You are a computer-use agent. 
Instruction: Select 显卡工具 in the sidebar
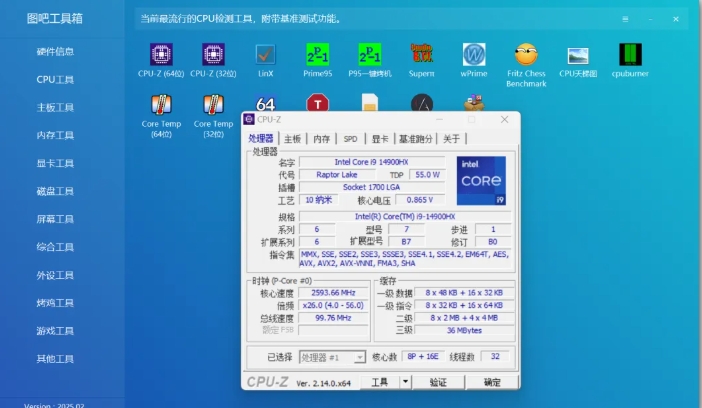click(x=55, y=163)
